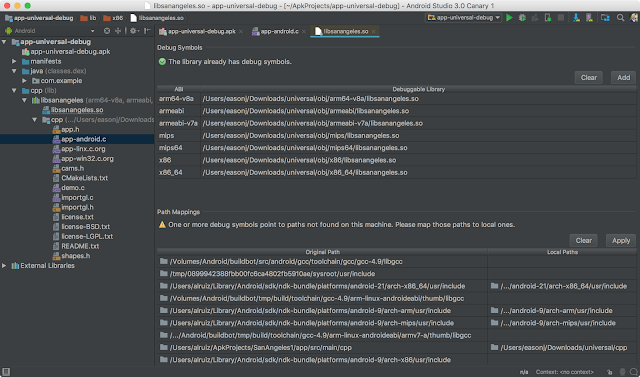This screenshot has height=377, width=640.
Task: Collapse the libsanangeles library node
Action: 24,100
